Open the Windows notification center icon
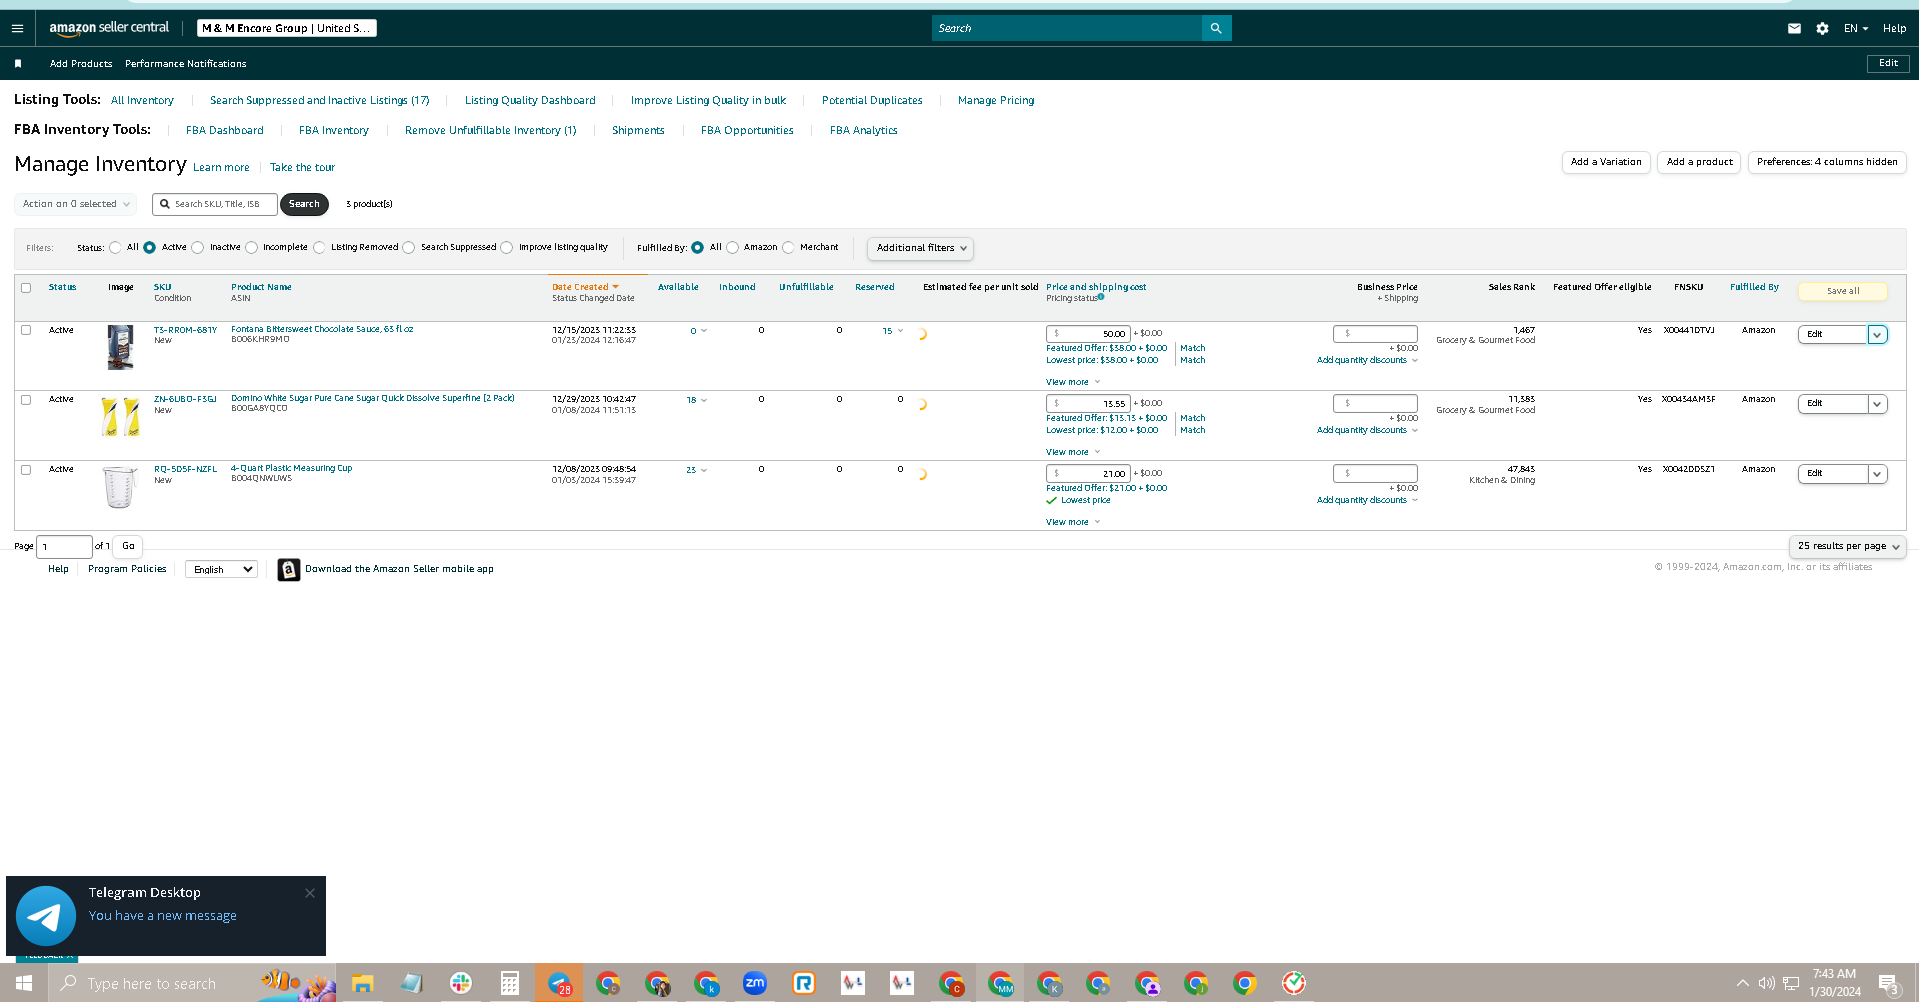Viewport: 1919px width, 1002px height. (1889, 984)
